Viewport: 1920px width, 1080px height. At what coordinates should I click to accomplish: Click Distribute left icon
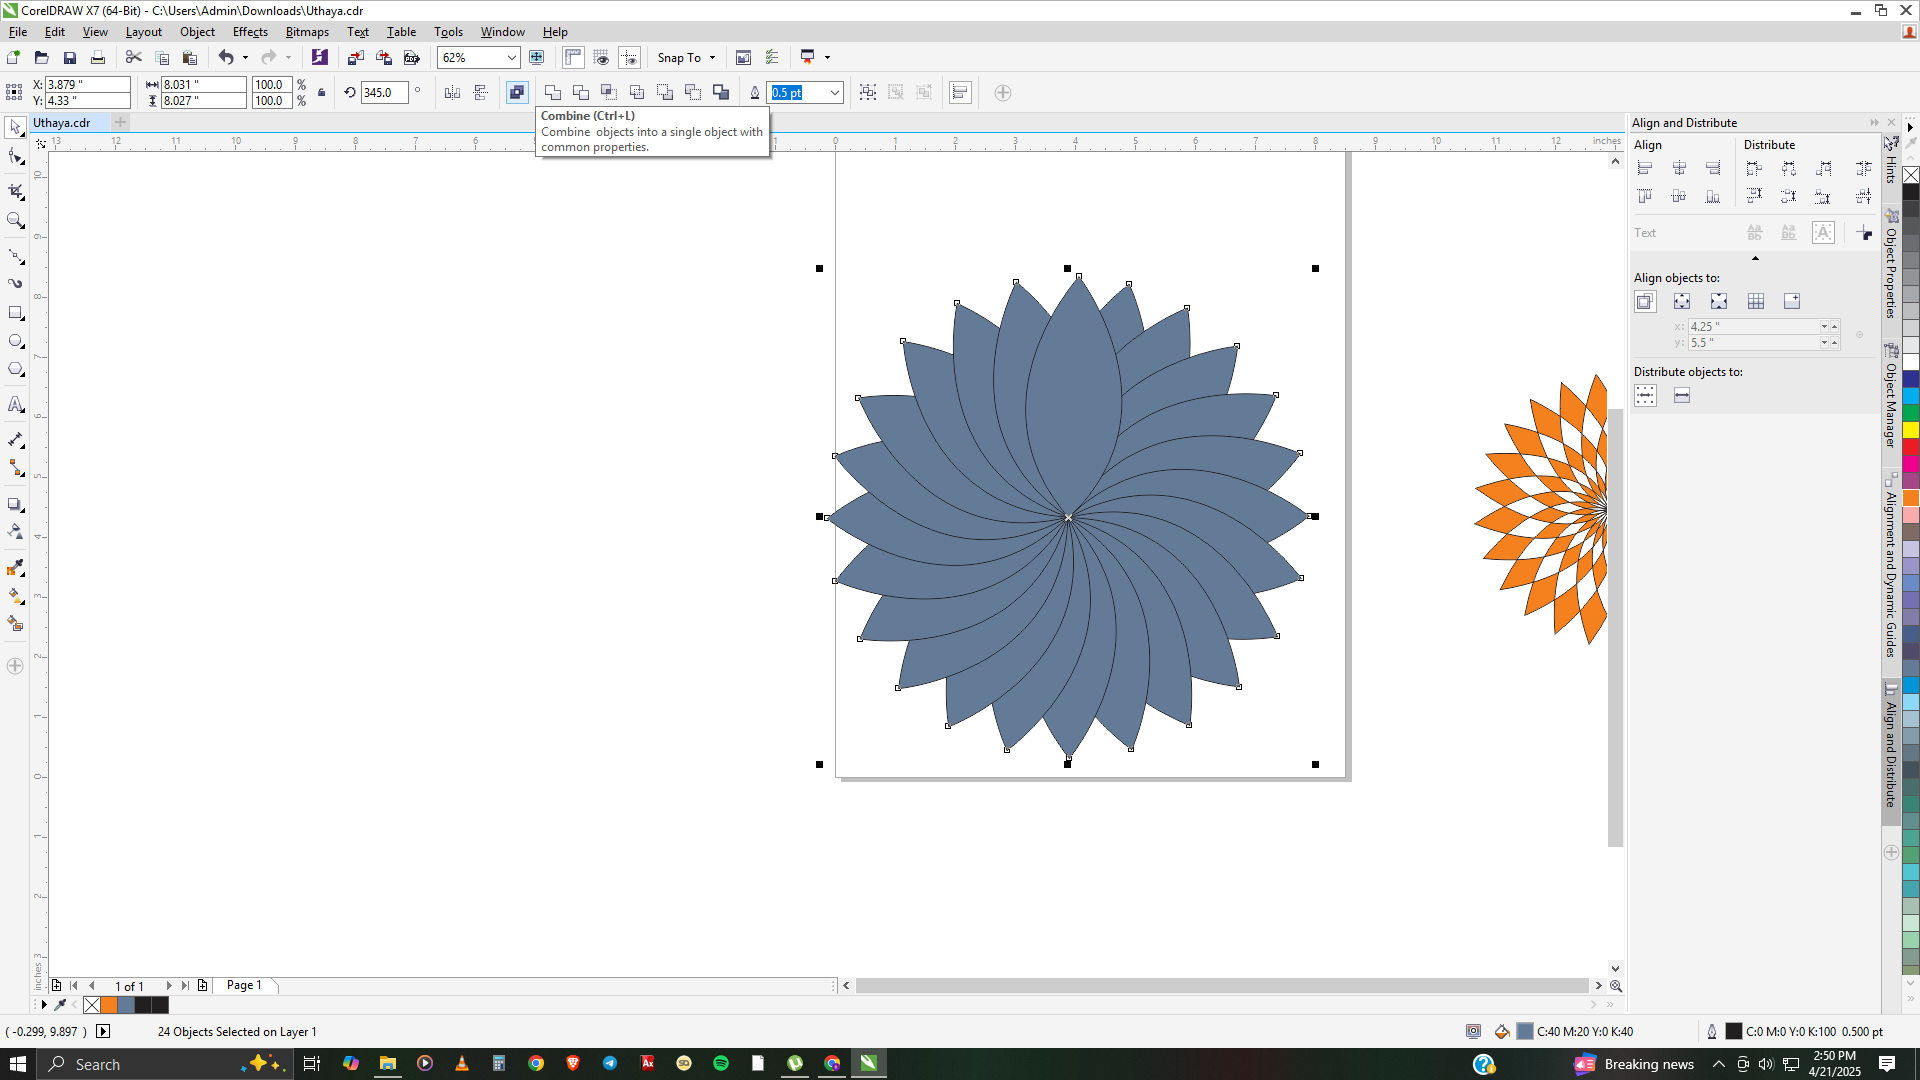(1754, 169)
